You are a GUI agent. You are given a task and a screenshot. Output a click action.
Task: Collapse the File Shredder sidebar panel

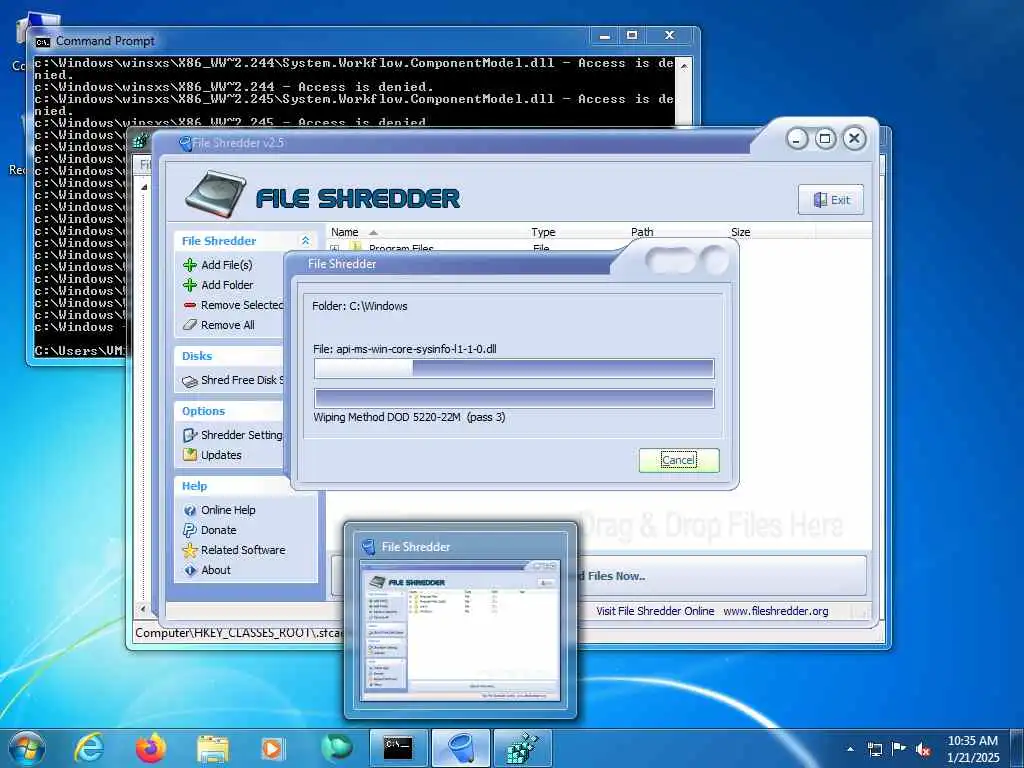point(305,241)
